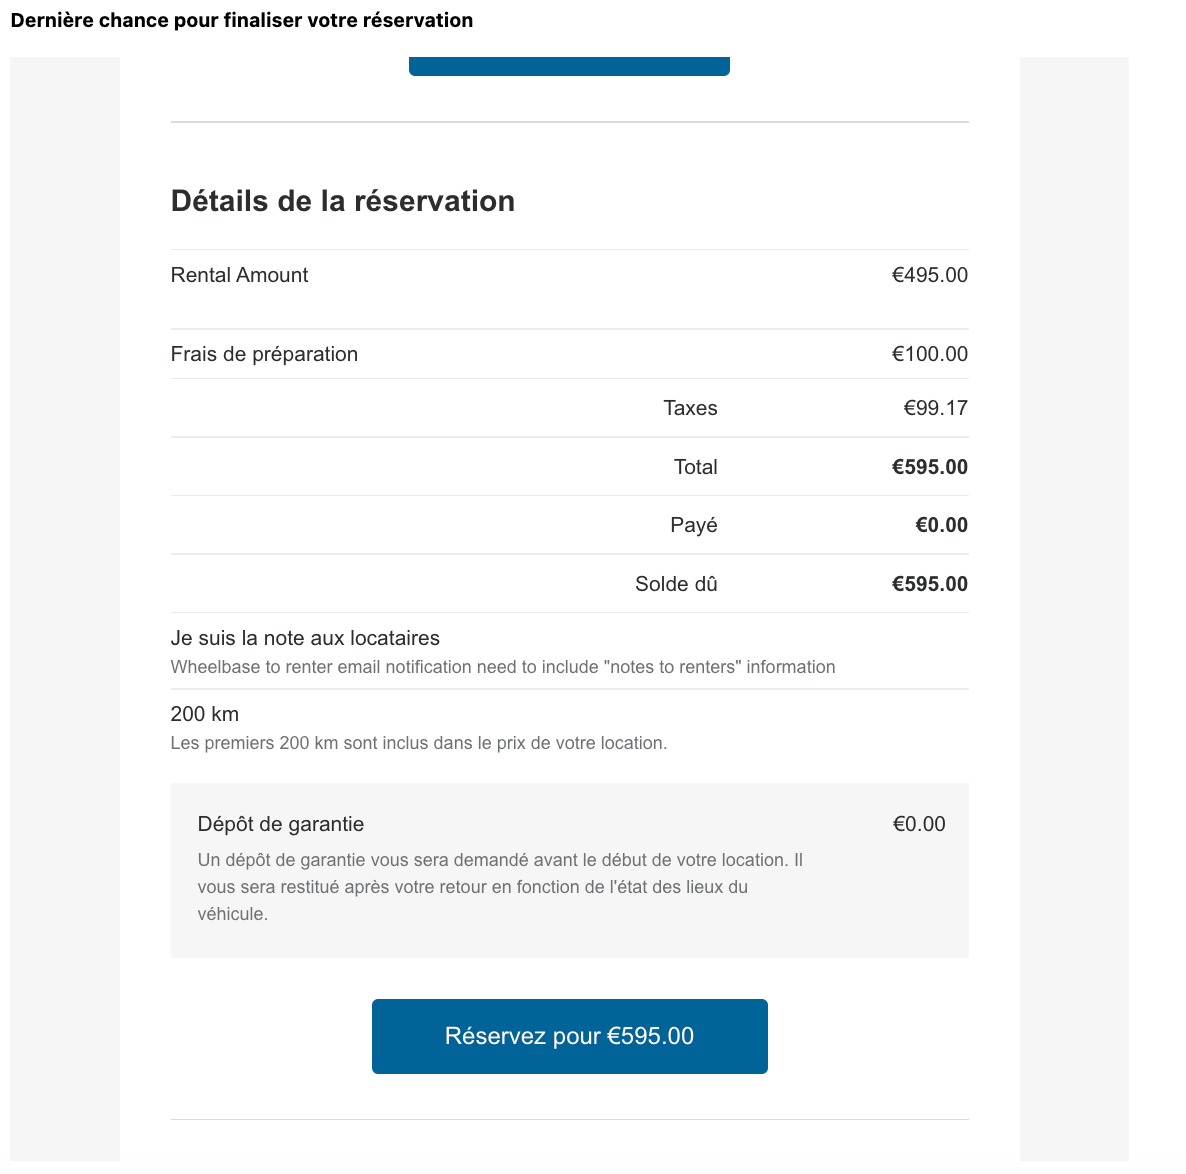Click the Frais de préparation label
The height and width of the screenshot is (1174, 1186).
click(x=264, y=354)
